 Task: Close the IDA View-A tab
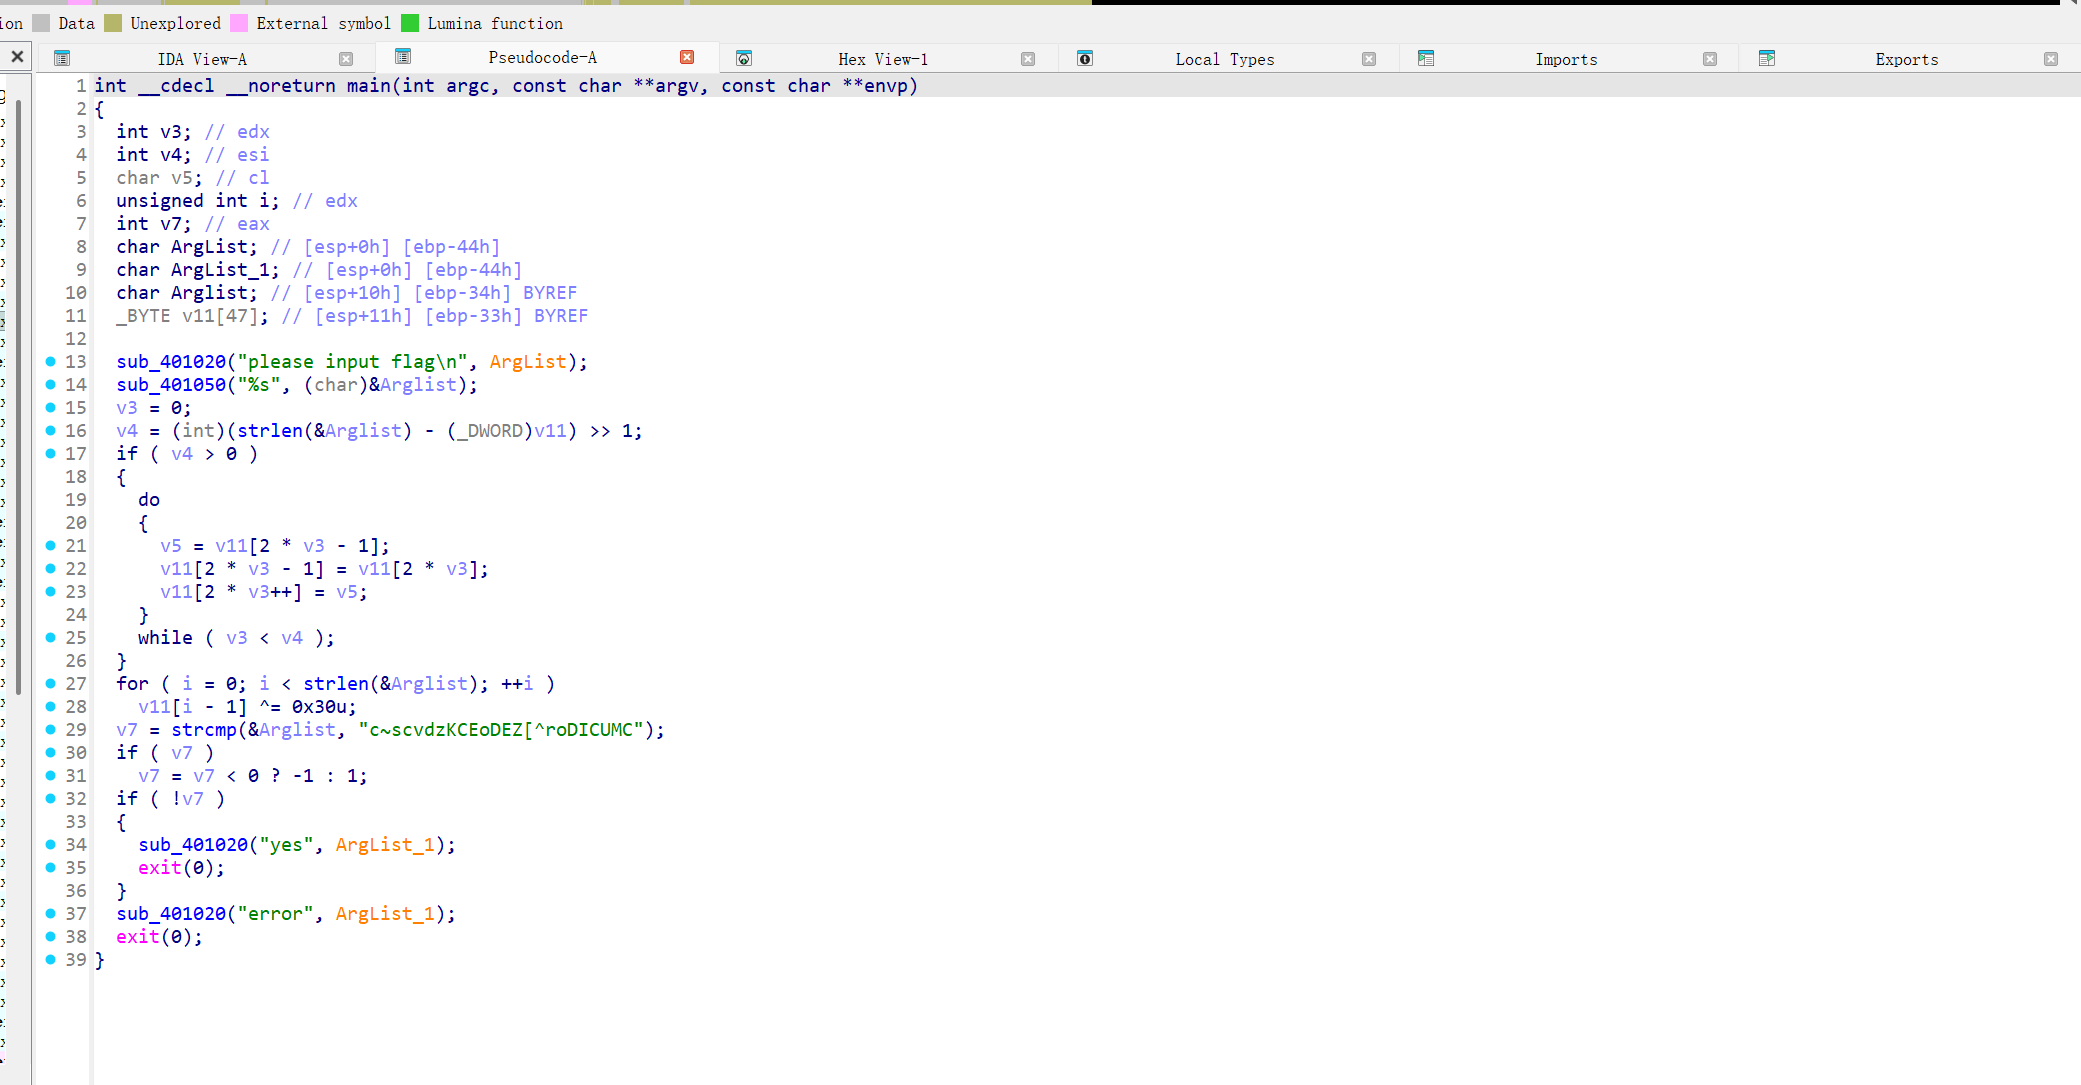click(346, 59)
